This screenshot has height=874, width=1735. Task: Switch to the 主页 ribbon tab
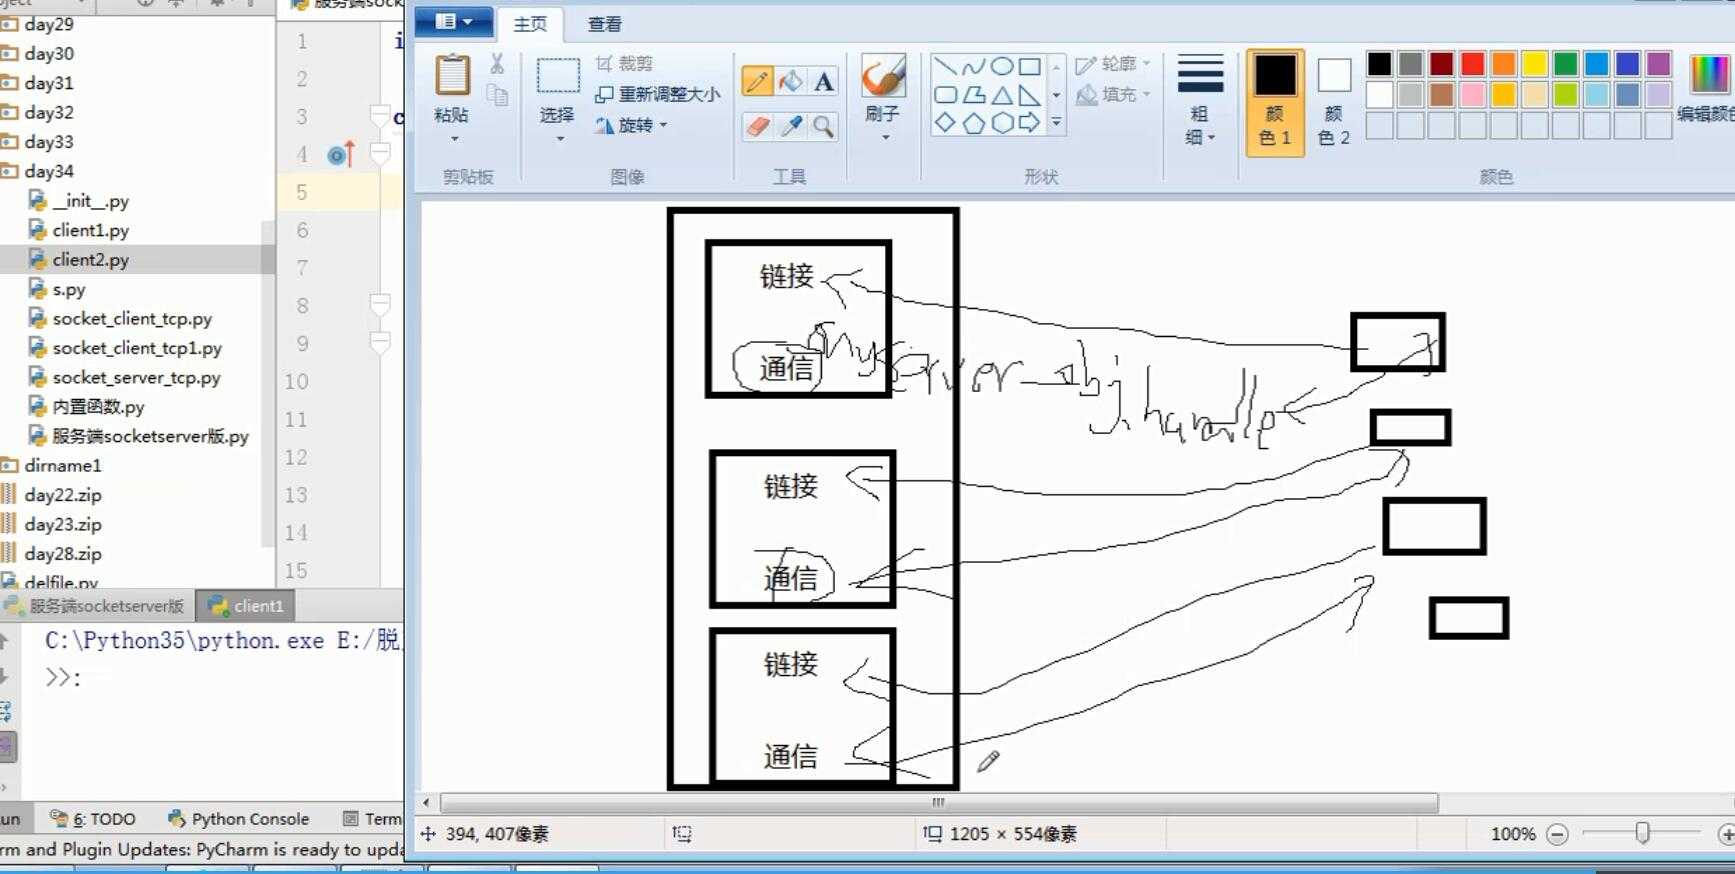click(x=530, y=24)
